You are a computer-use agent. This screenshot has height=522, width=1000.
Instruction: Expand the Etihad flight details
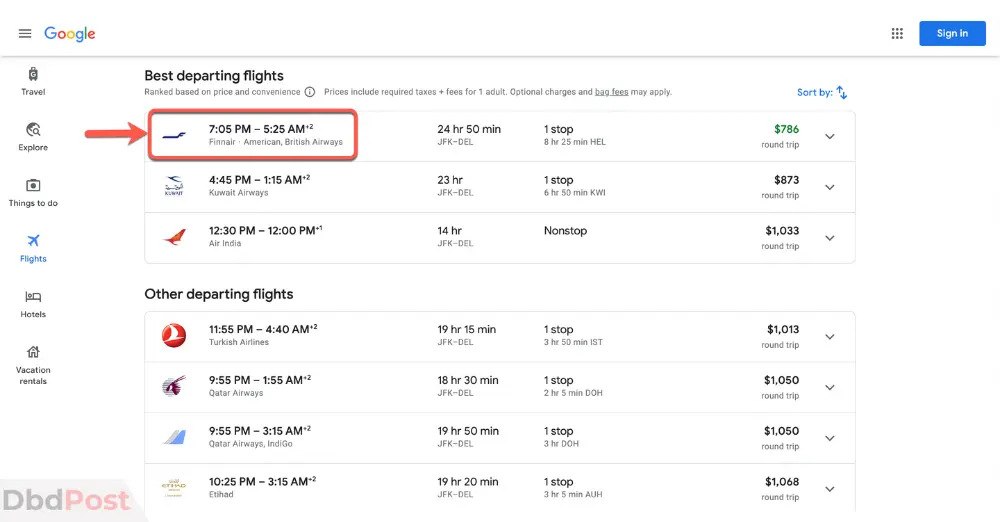pos(830,489)
